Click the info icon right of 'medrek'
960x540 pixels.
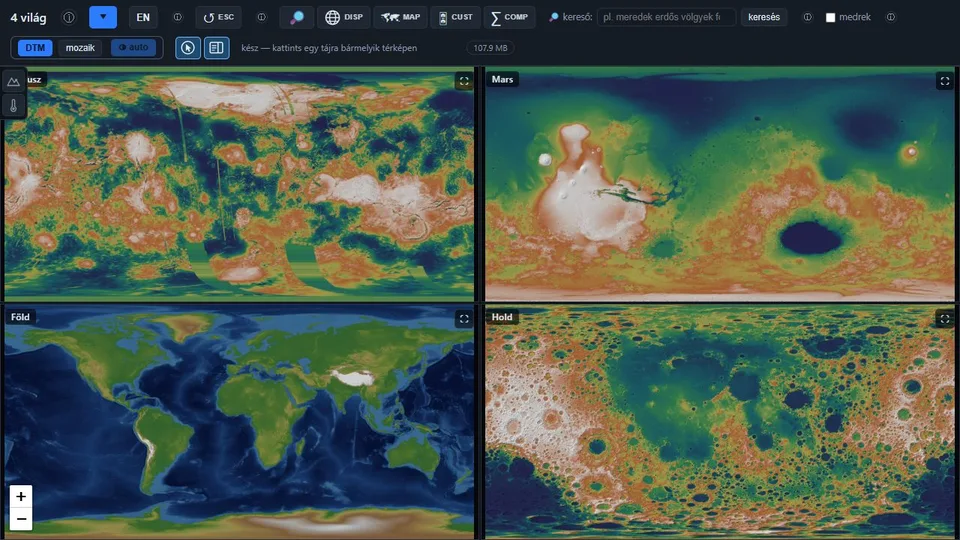(x=891, y=17)
